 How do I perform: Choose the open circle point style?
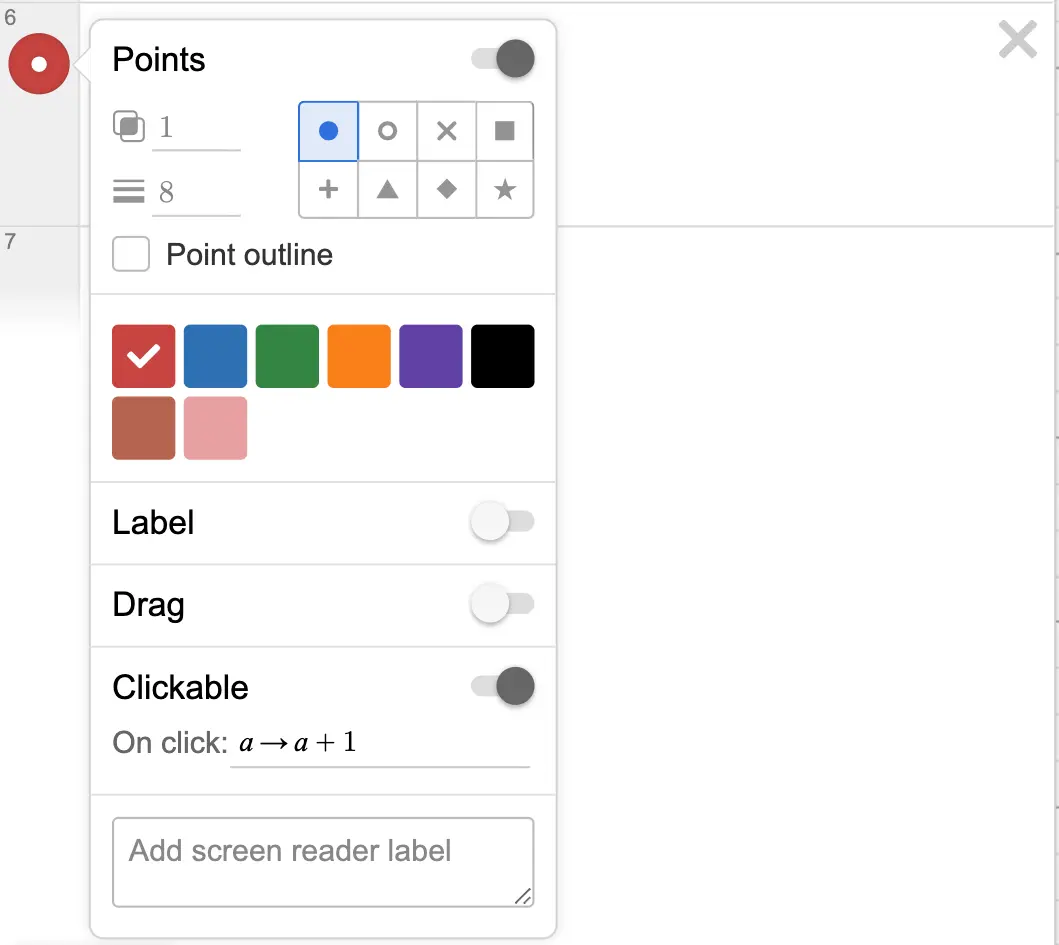click(x=387, y=131)
